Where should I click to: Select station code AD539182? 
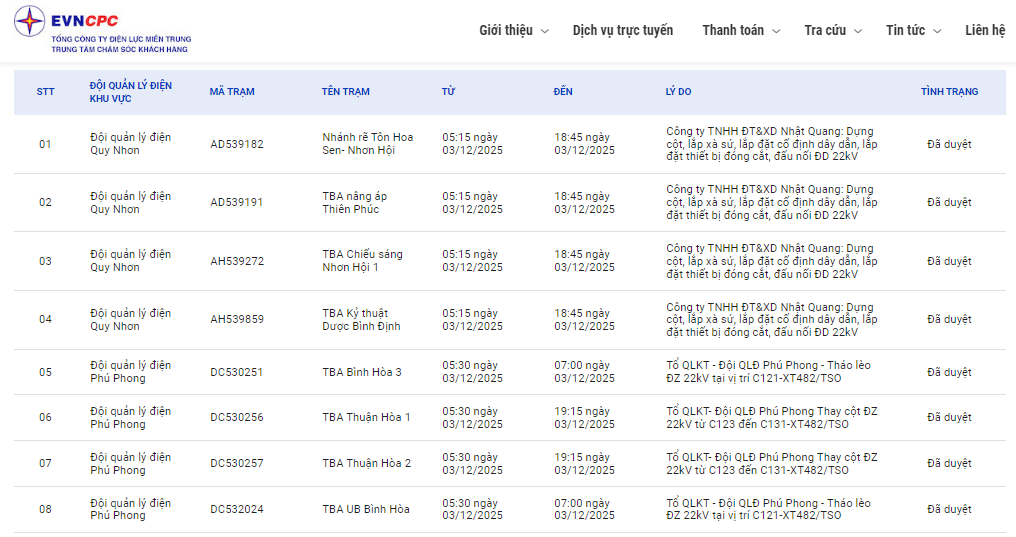(237, 144)
